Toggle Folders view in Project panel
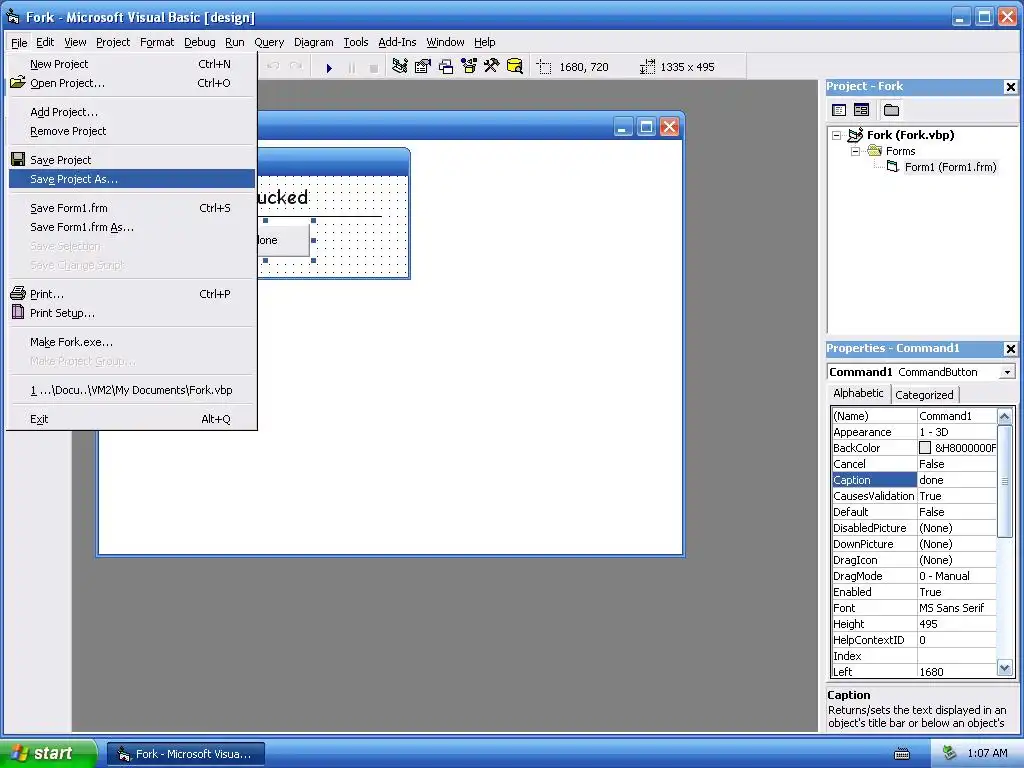Image resolution: width=1024 pixels, height=768 pixels. [891, 110]
